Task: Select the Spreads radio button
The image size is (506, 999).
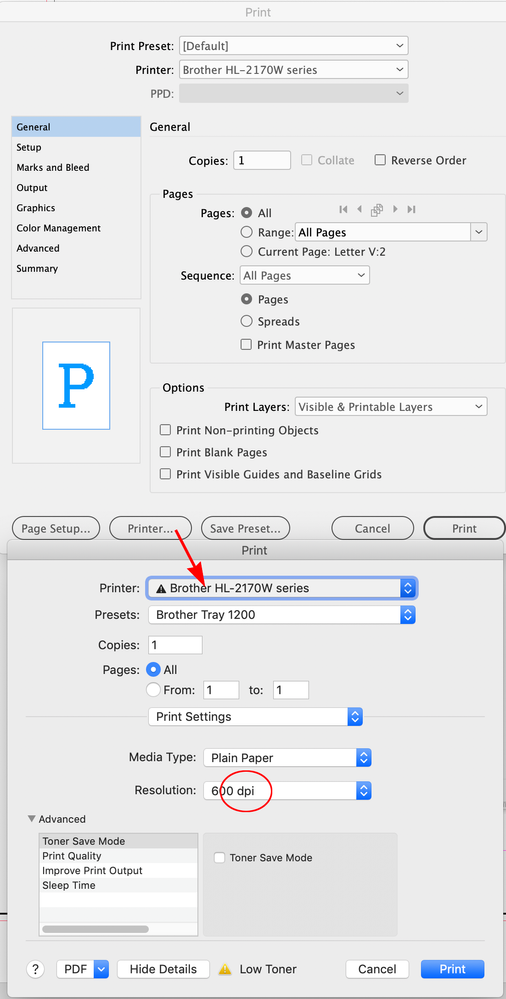Action: 246,322
